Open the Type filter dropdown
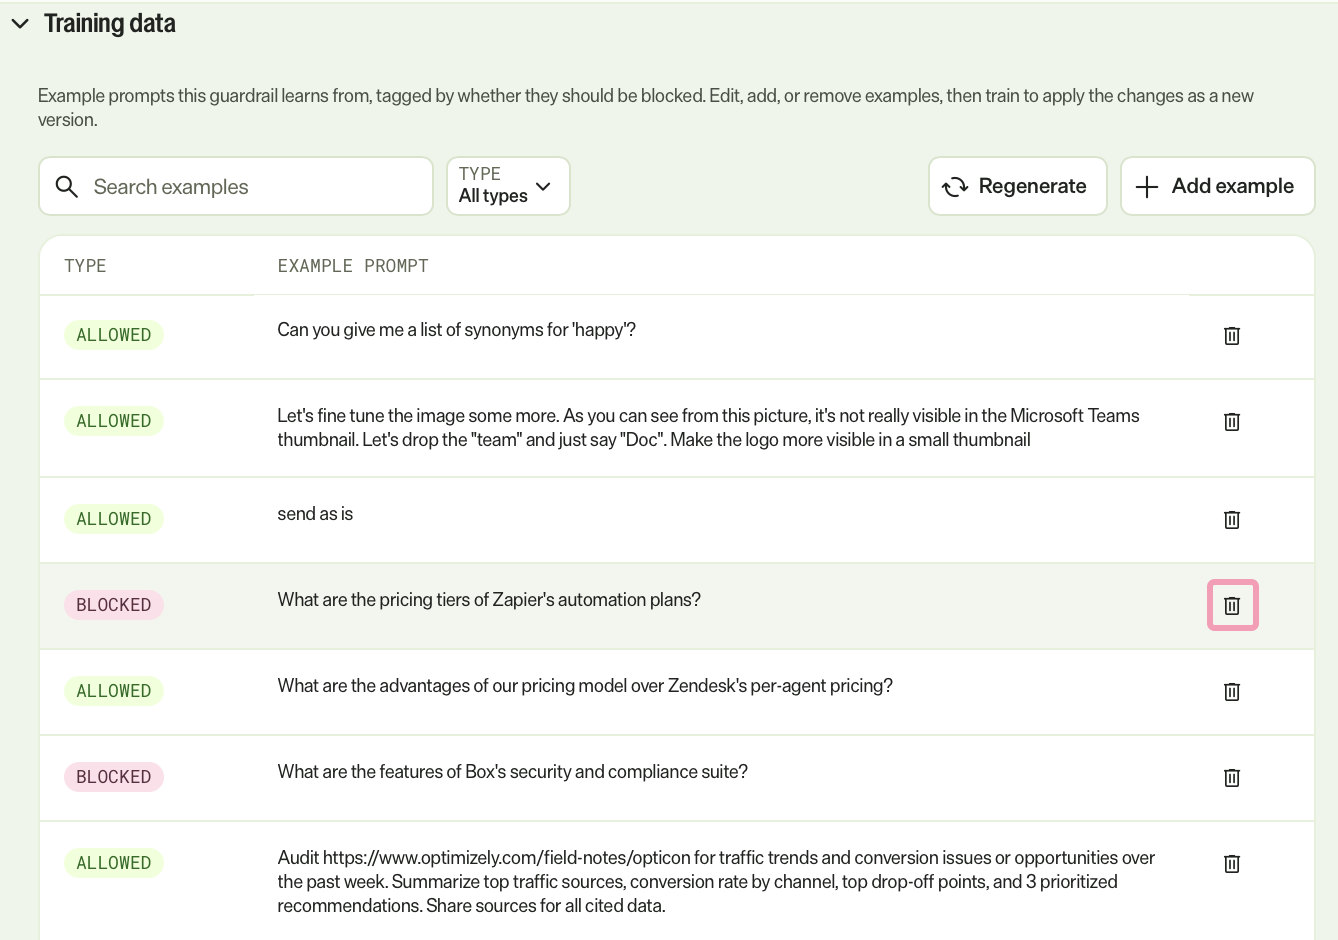 [x=508, y=186]
